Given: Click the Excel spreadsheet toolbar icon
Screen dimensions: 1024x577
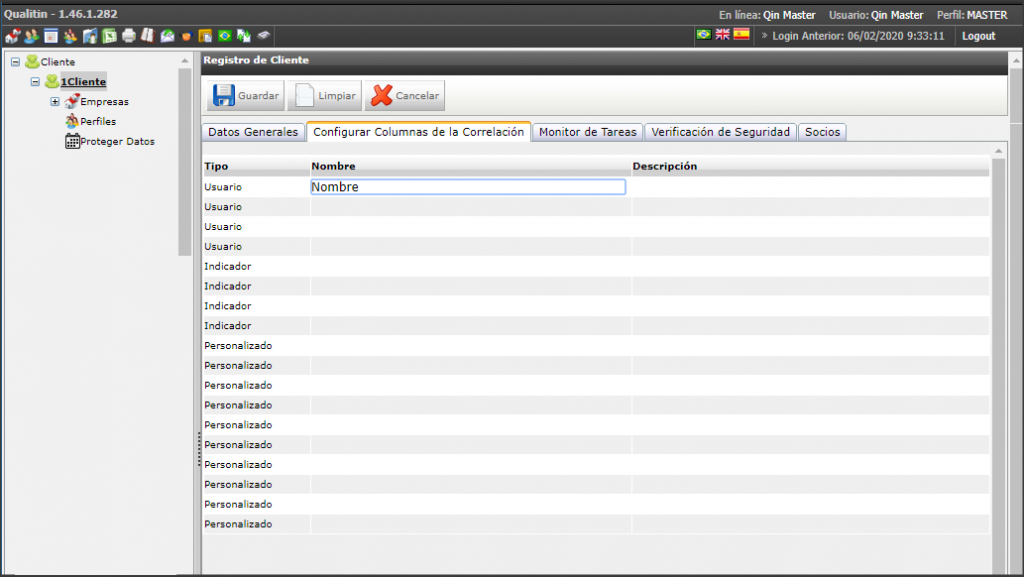Looking at the screenshot, I should 109,36.
